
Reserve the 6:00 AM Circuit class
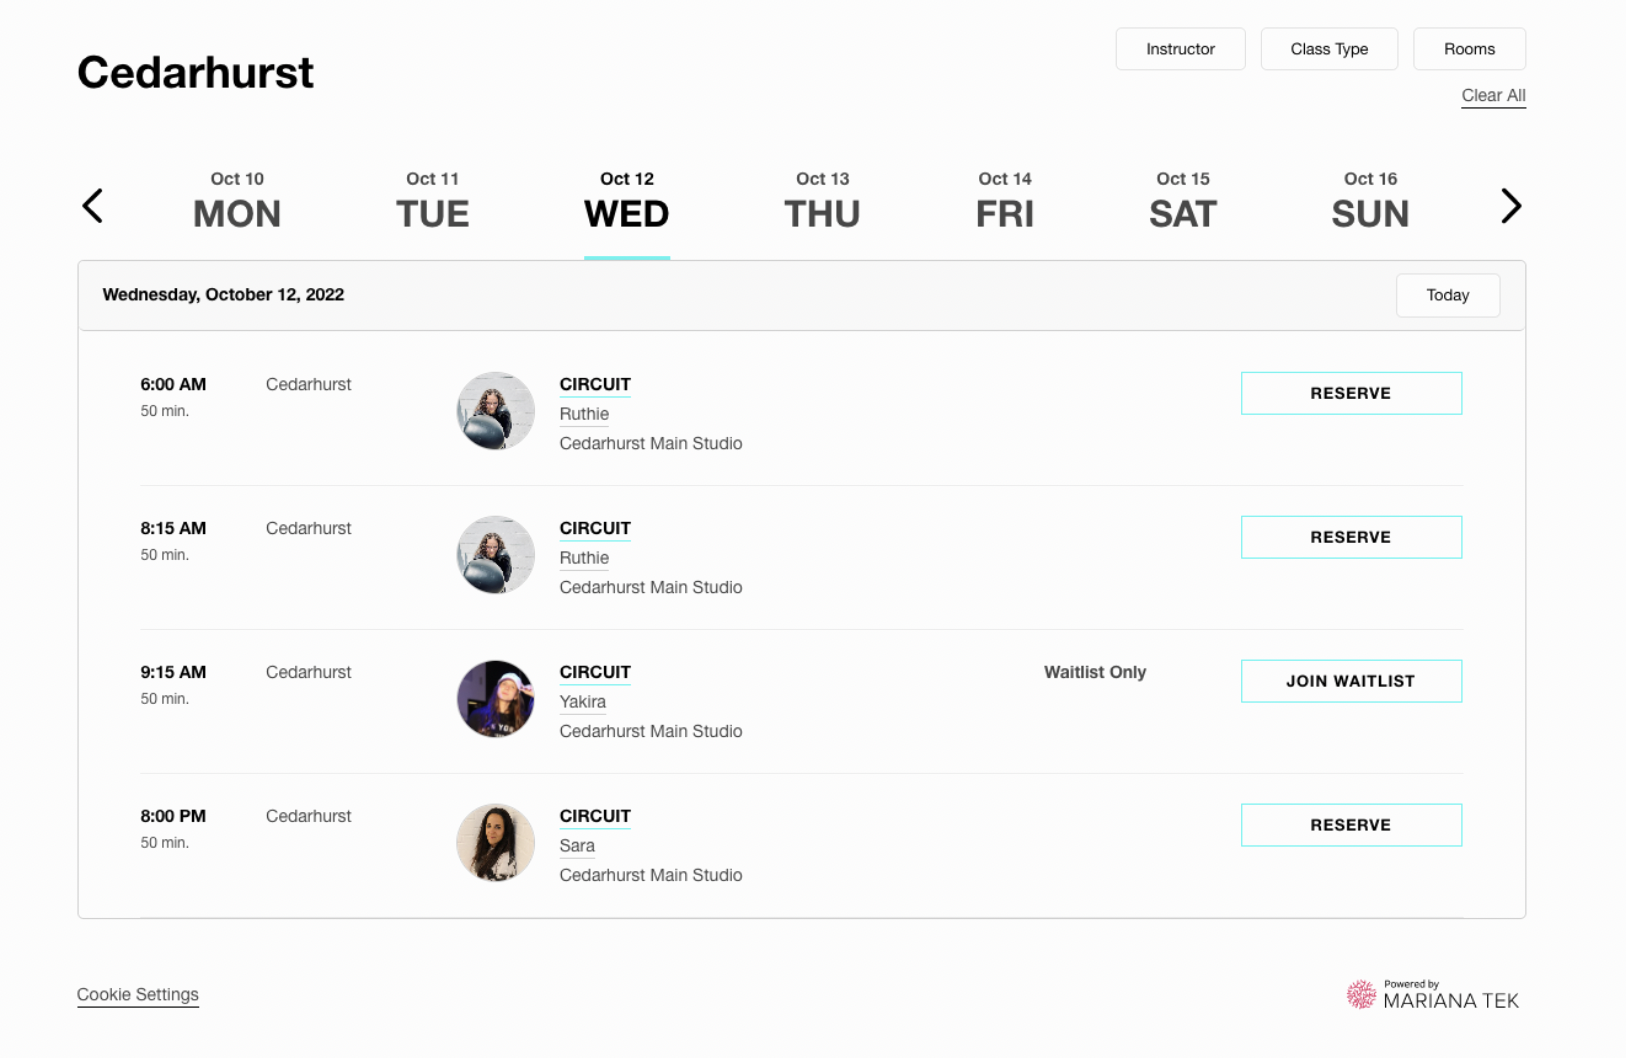(x=1350, y=393)
